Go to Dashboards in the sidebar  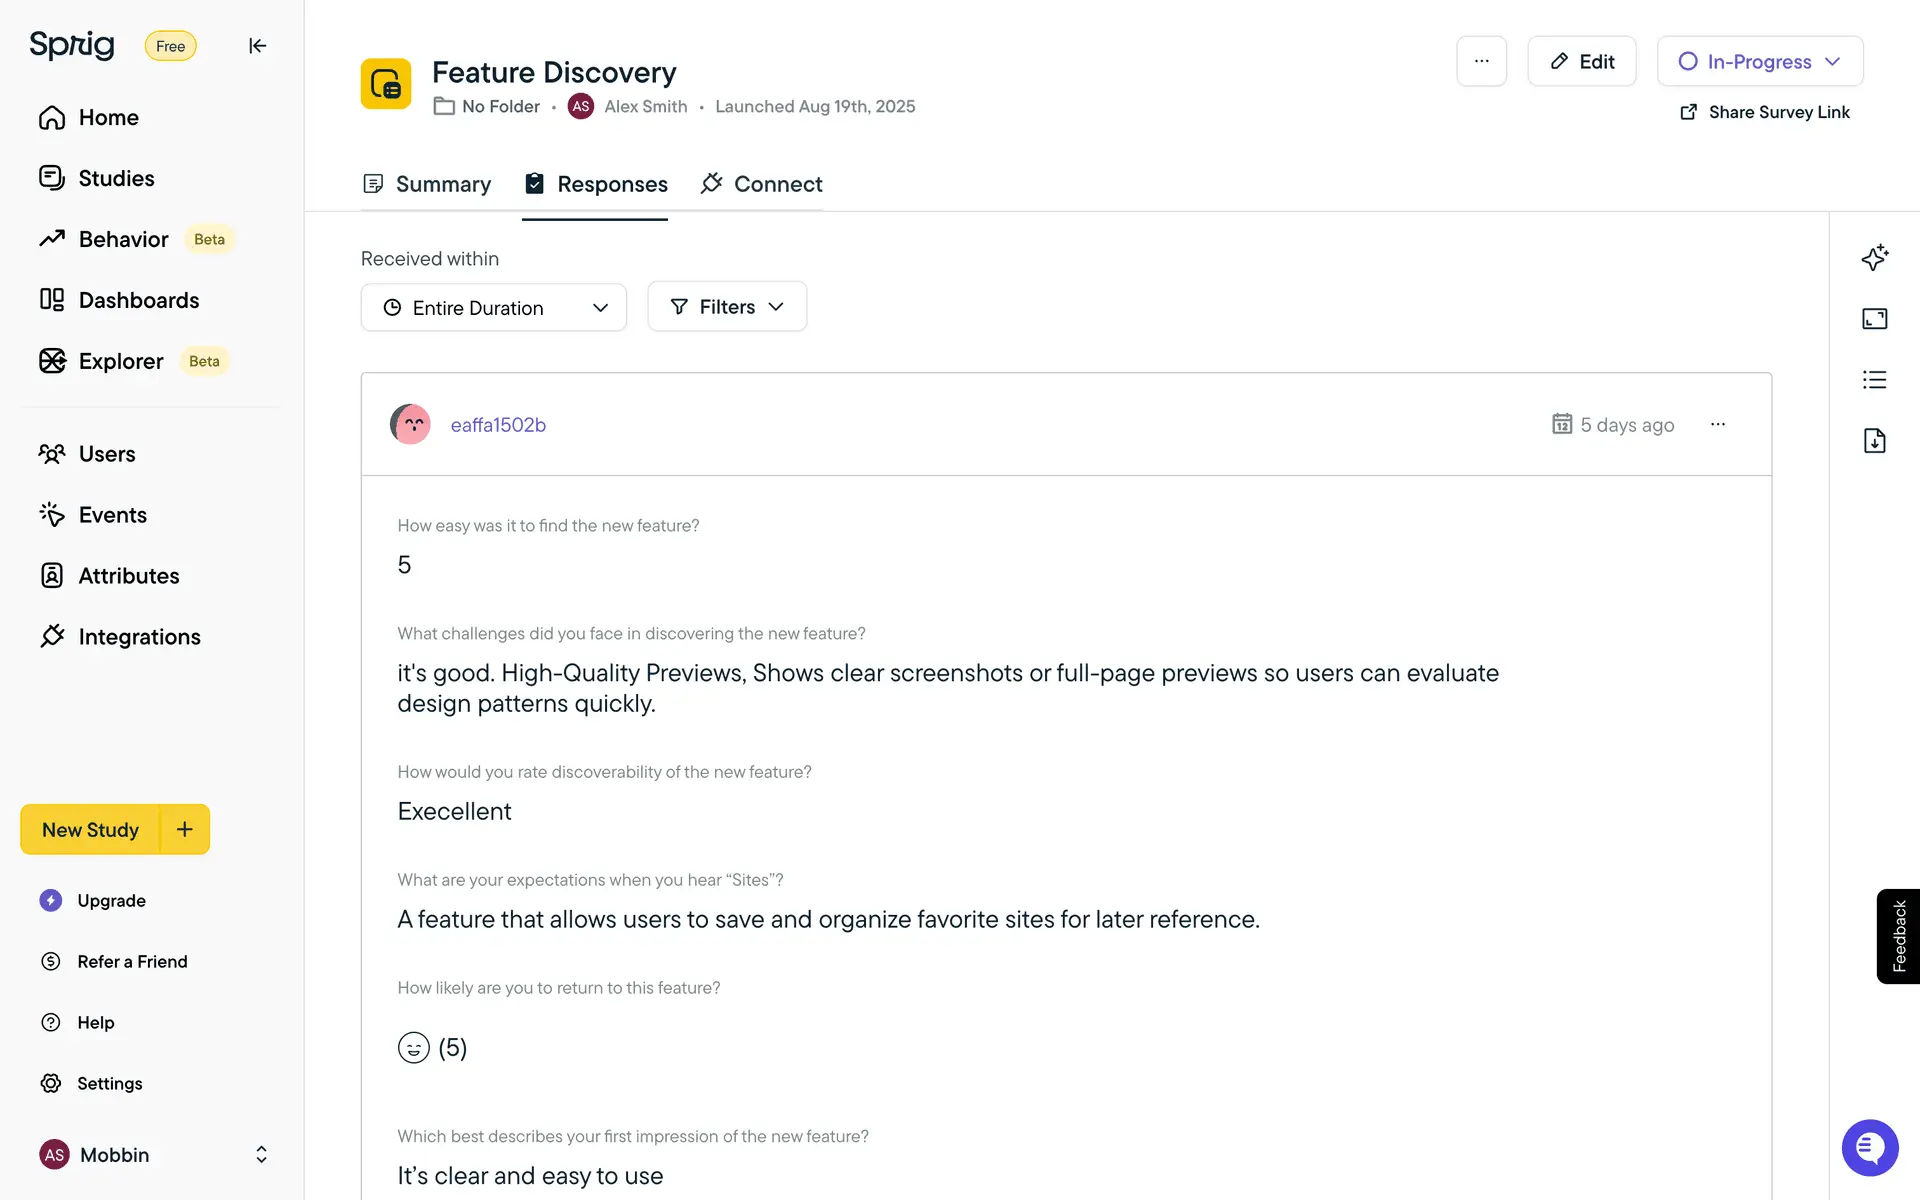[x=138, y=300]
